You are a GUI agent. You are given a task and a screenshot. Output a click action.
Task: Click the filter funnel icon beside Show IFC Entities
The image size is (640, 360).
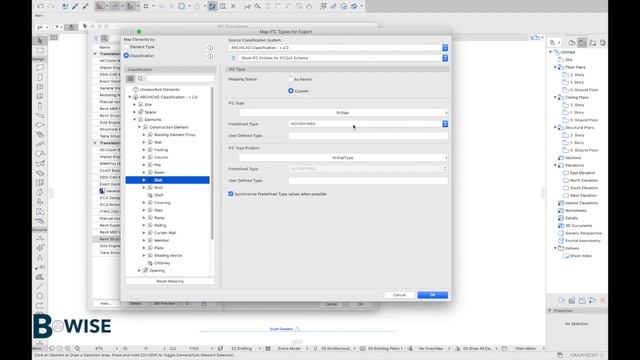[x=233, y=58]
